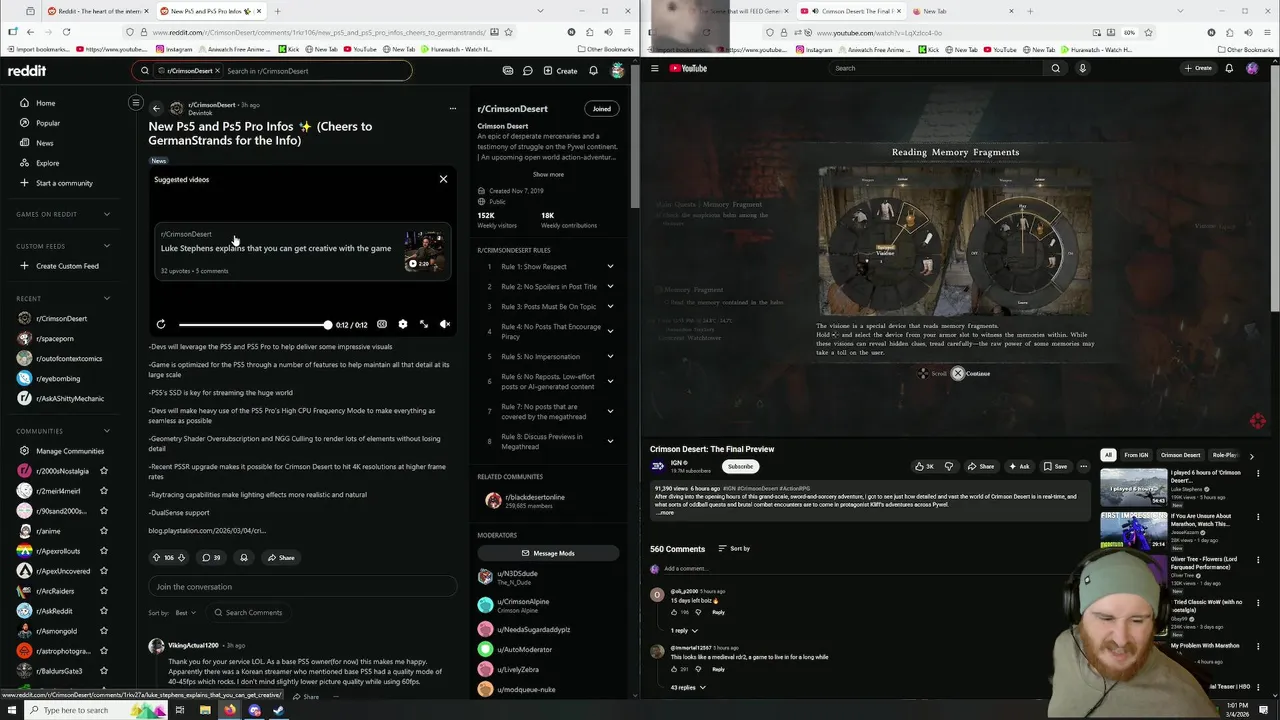The height and width of the screenshot is (720, 1280).
Task: Click Message Mods button
Action: point(548,553)
